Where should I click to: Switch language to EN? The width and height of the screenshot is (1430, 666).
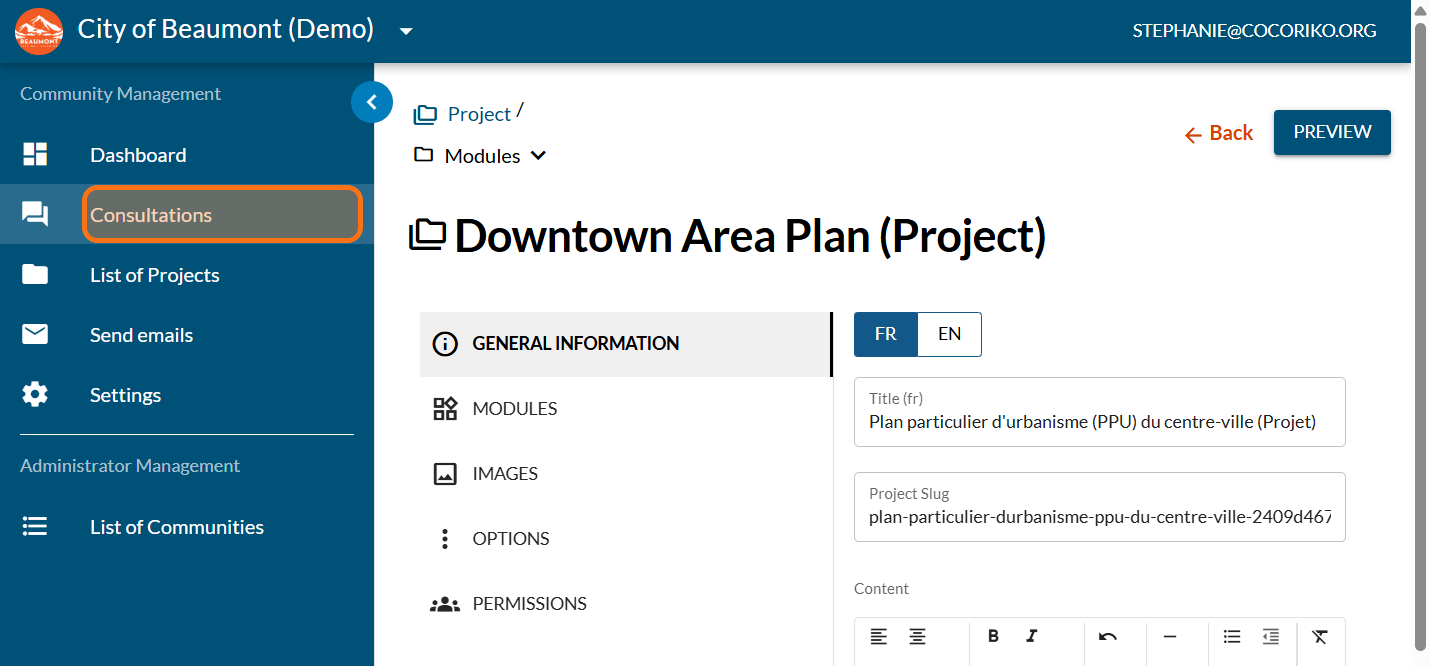[x=949, y=334]
